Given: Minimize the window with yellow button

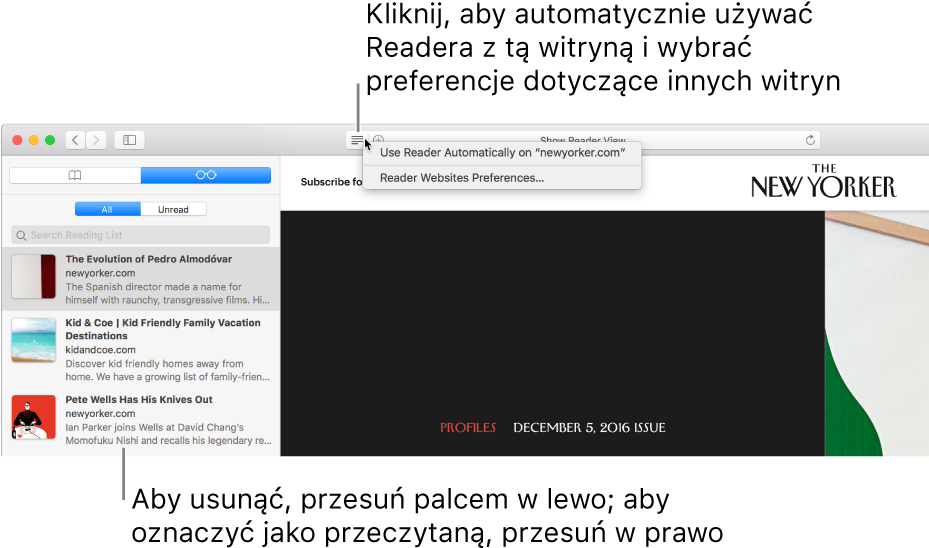Looking at the screenshot, I should (34, 140).
